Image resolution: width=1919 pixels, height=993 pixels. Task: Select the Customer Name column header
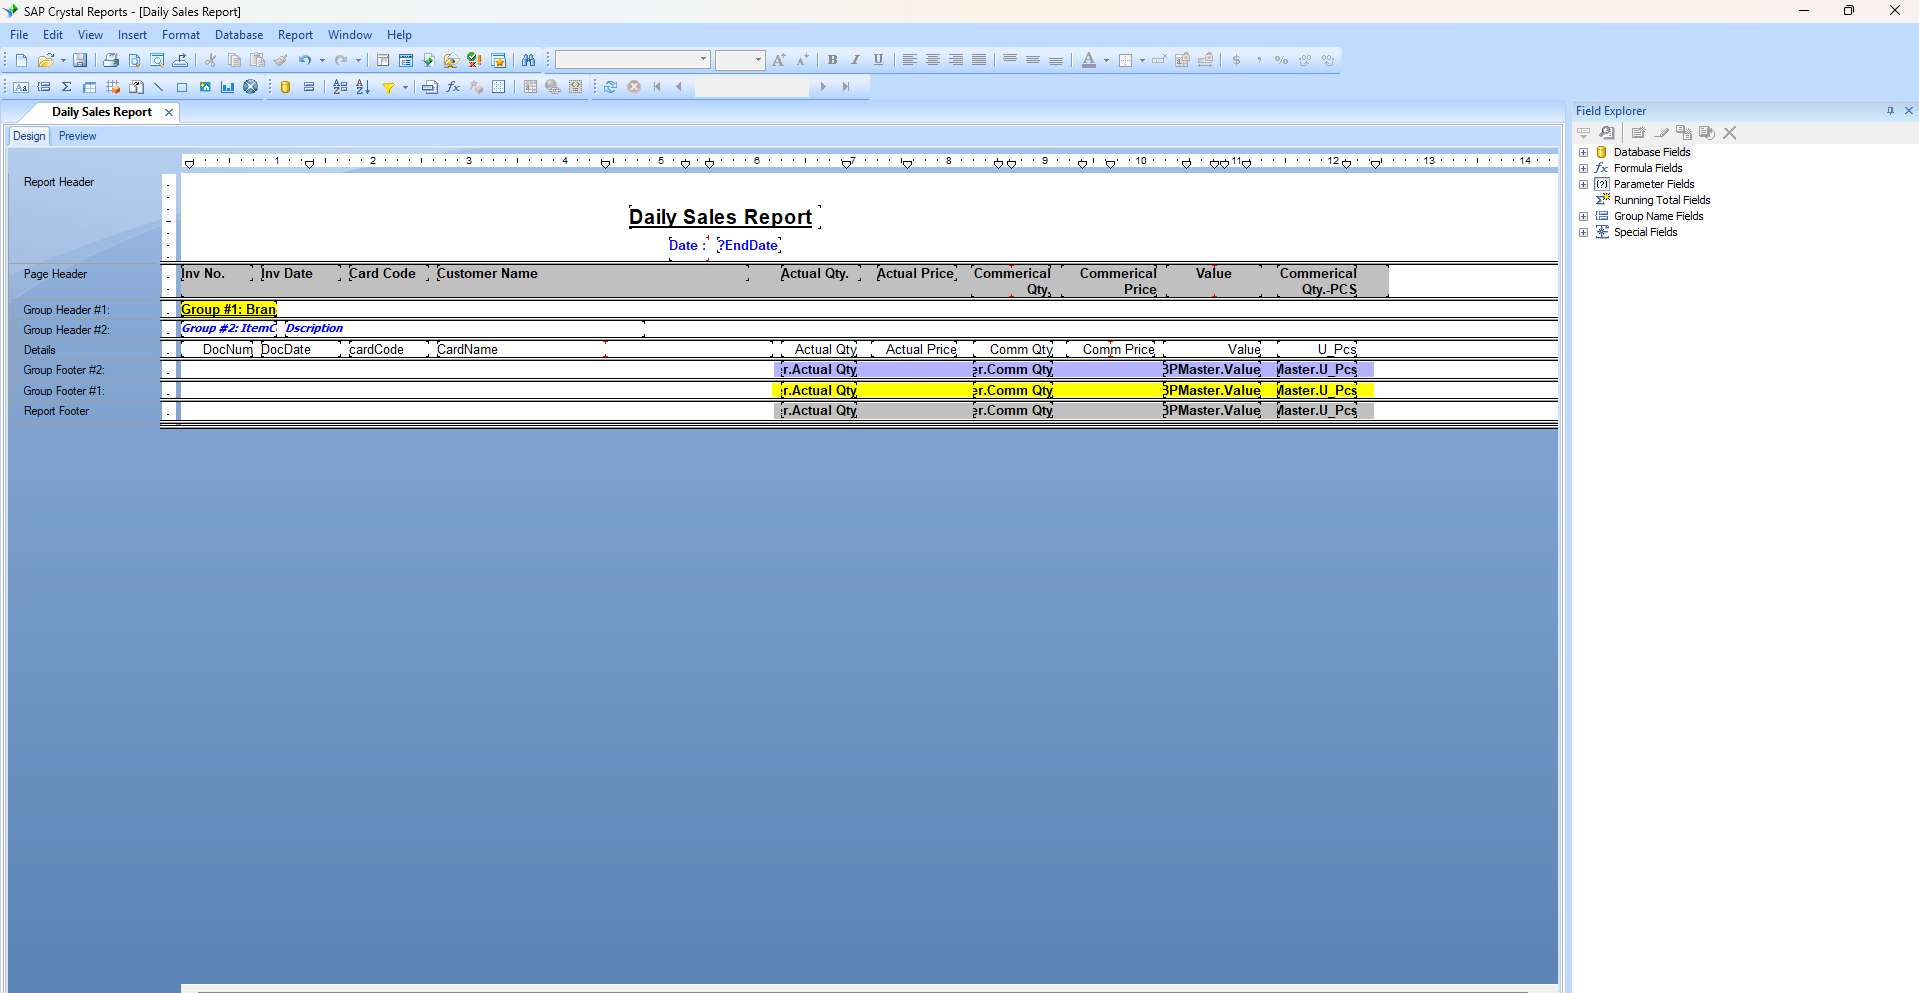point(592,274)
